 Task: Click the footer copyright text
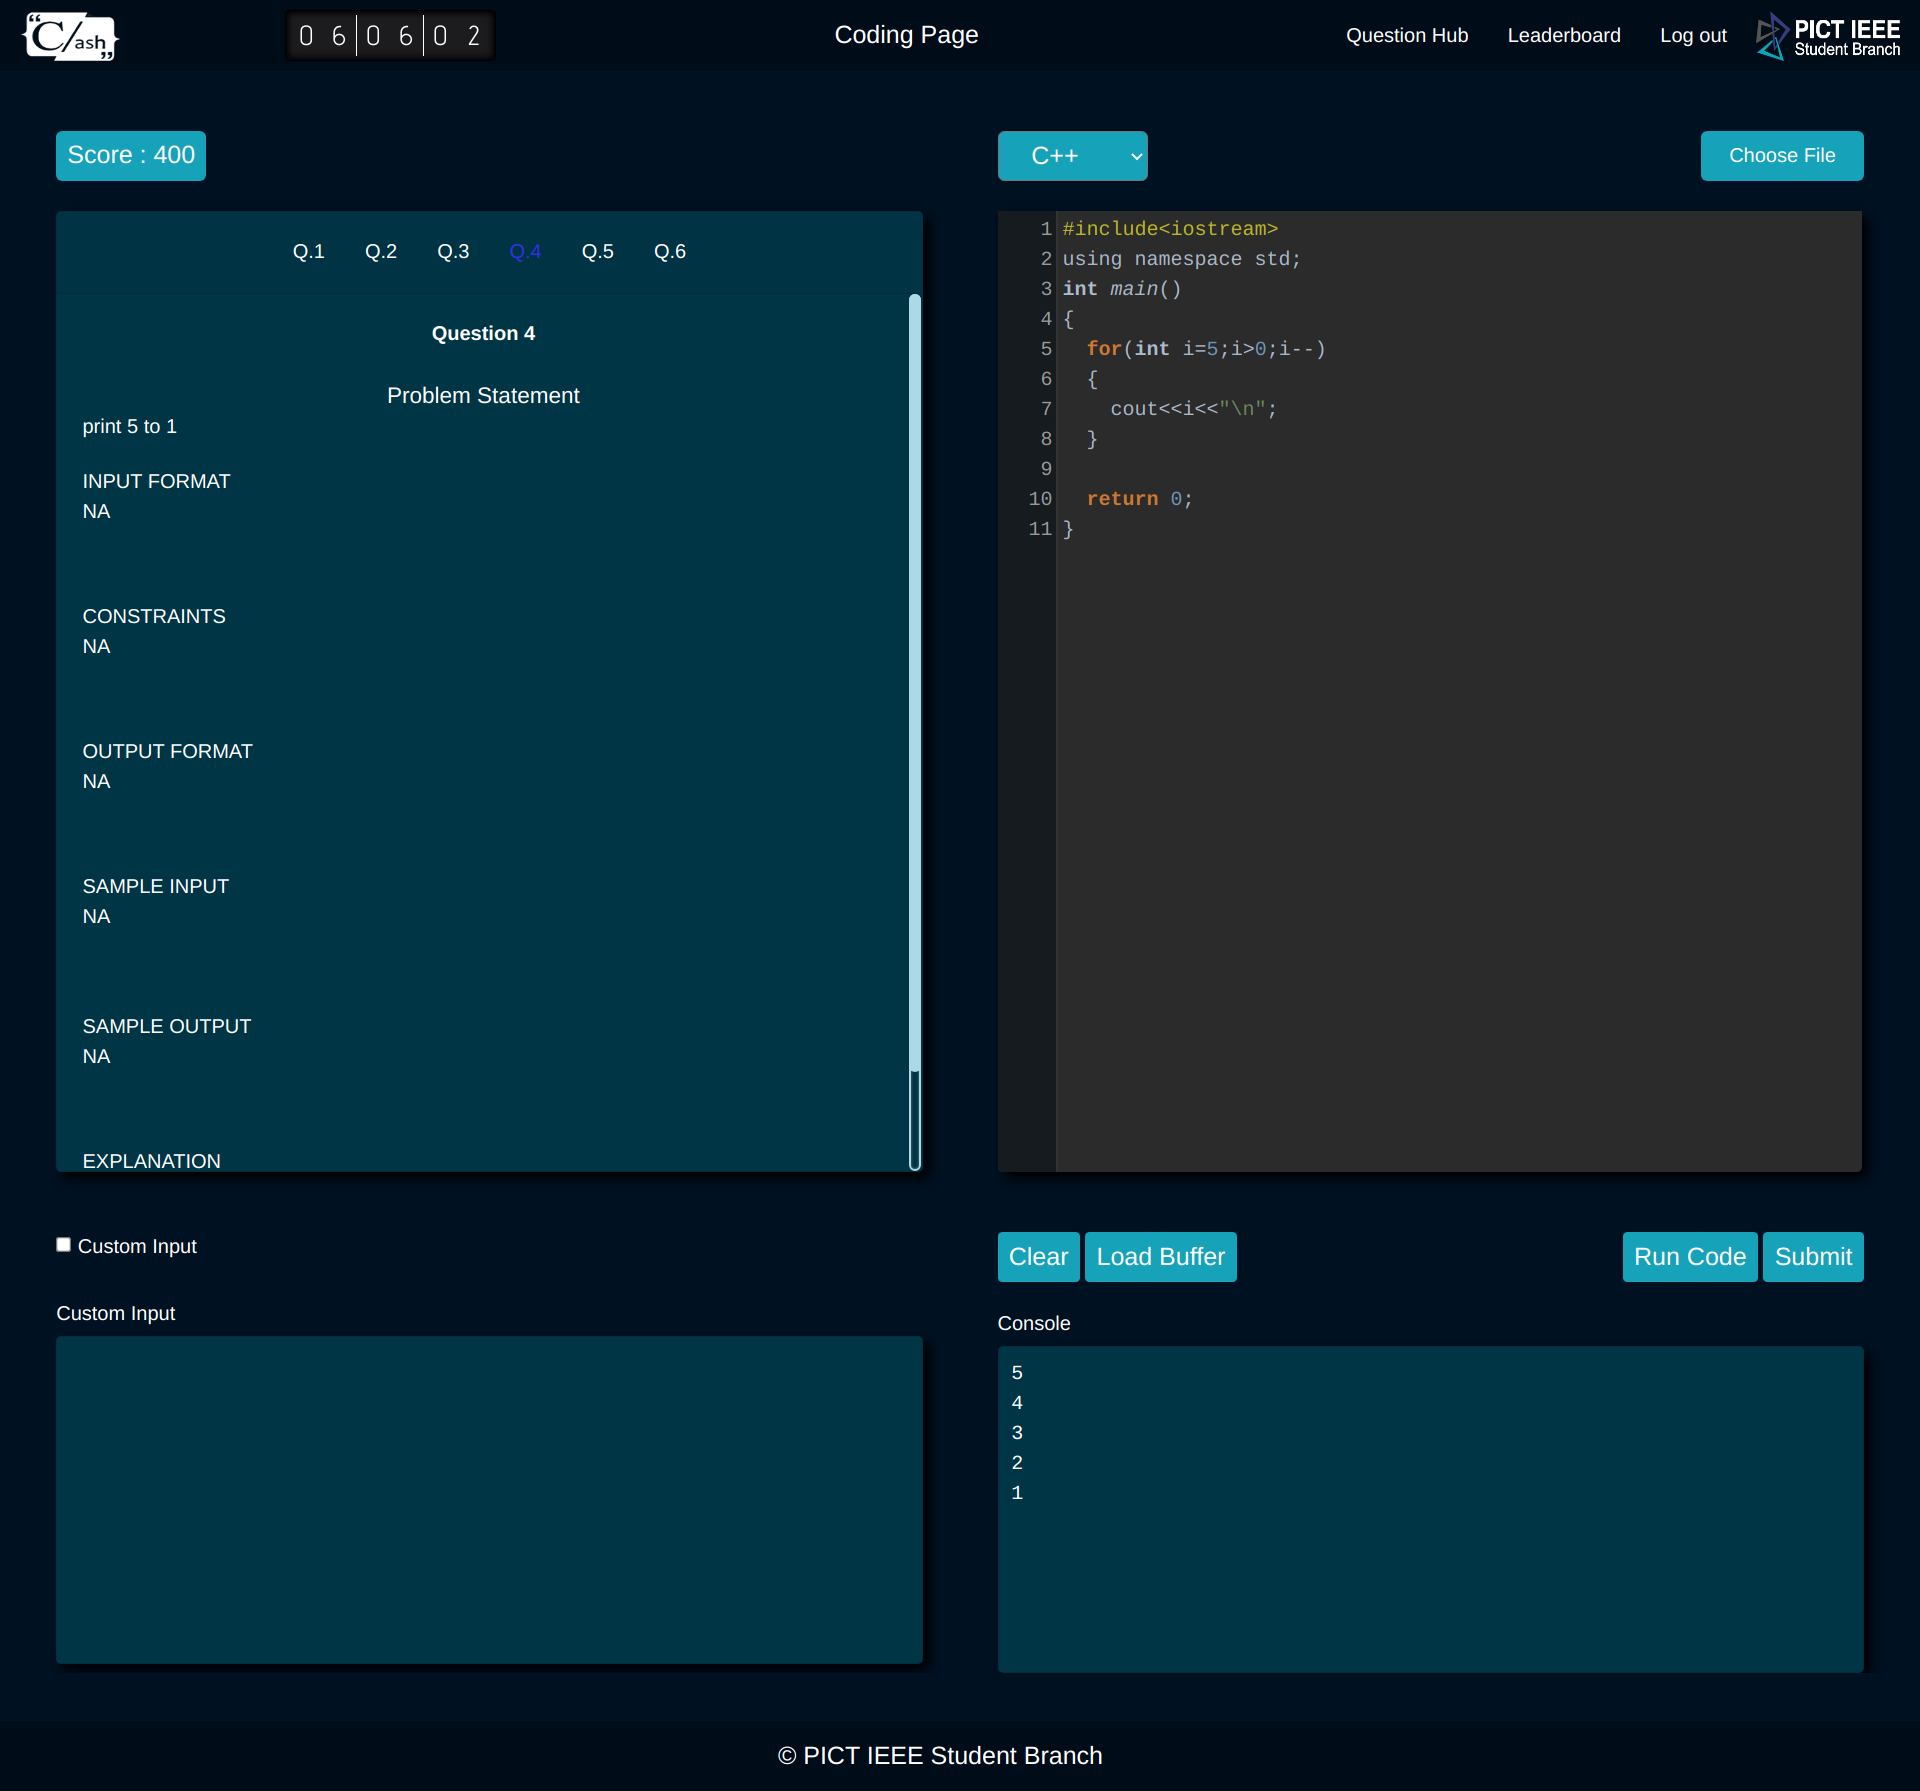pos(940,1756)
